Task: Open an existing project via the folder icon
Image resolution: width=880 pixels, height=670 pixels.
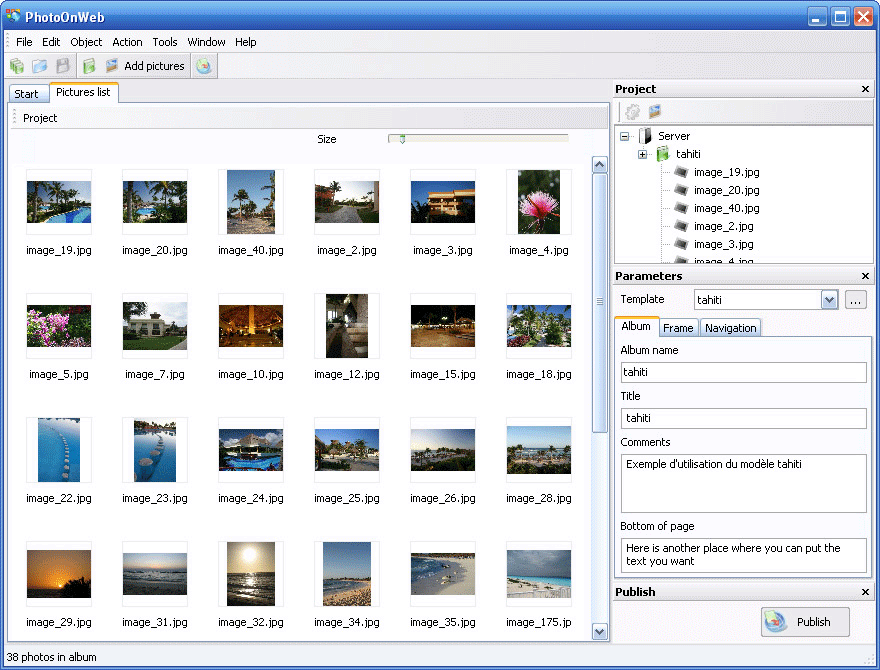Action: 39,65
